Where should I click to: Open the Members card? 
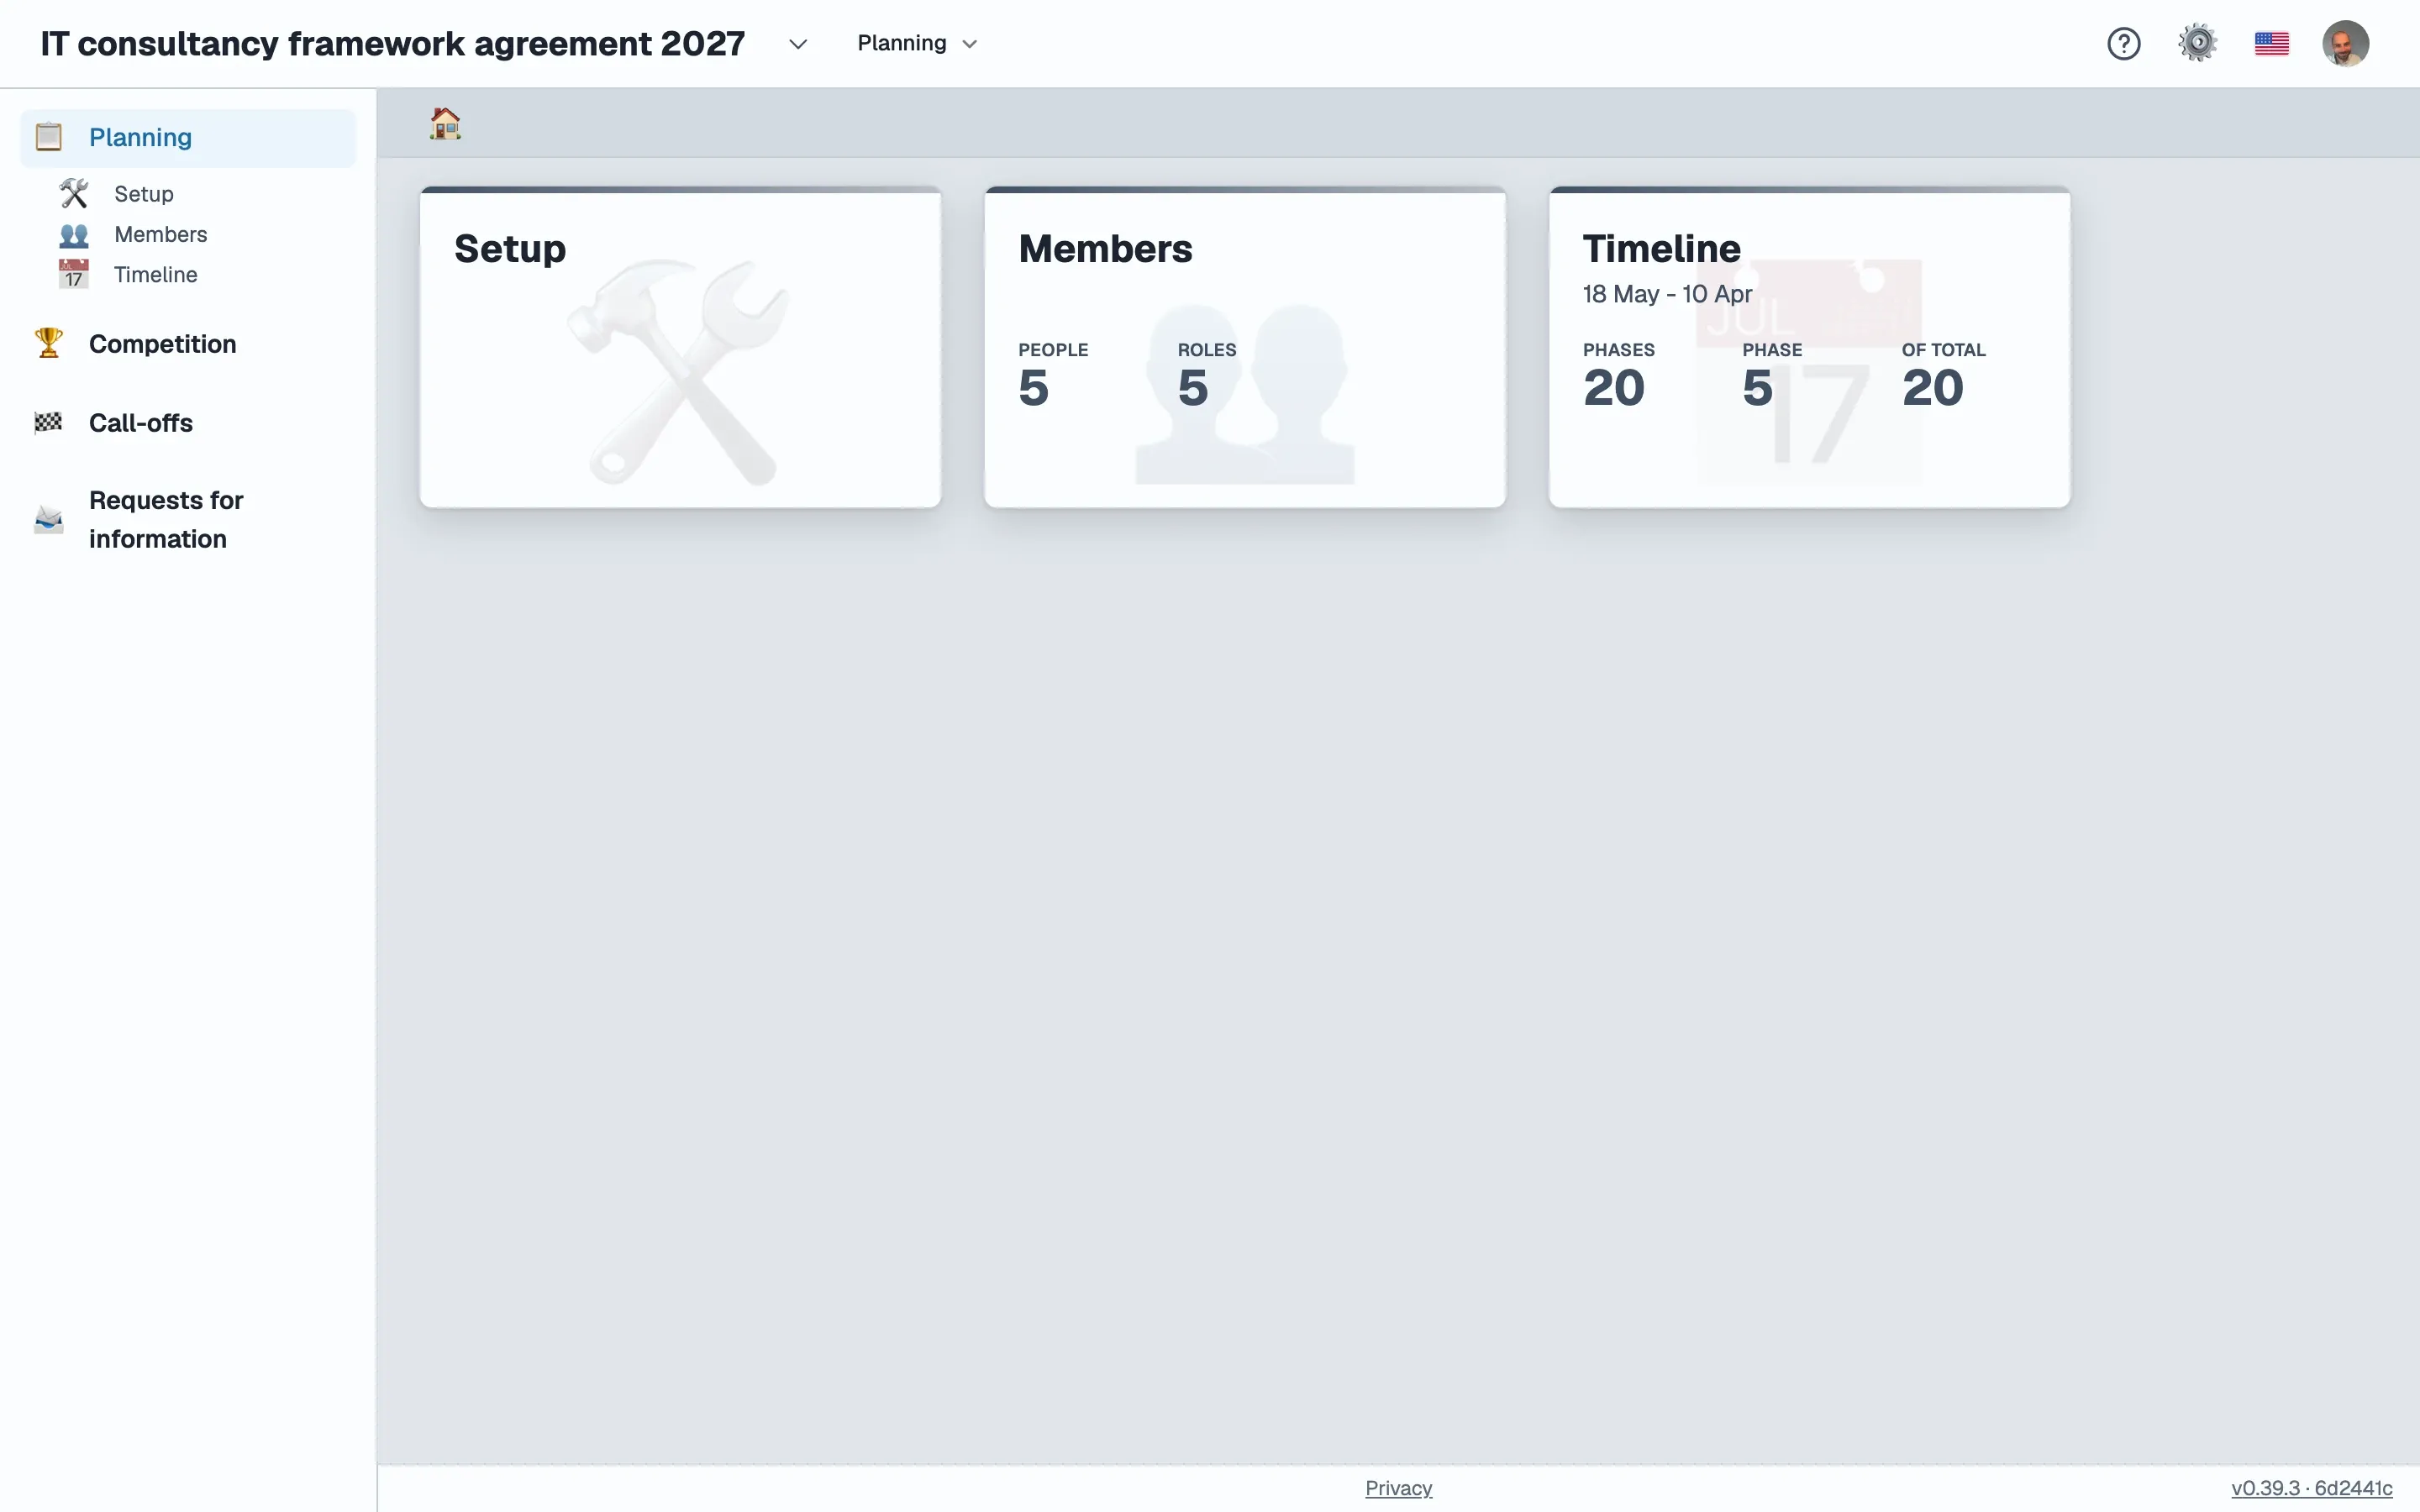tap(1244, 347)
